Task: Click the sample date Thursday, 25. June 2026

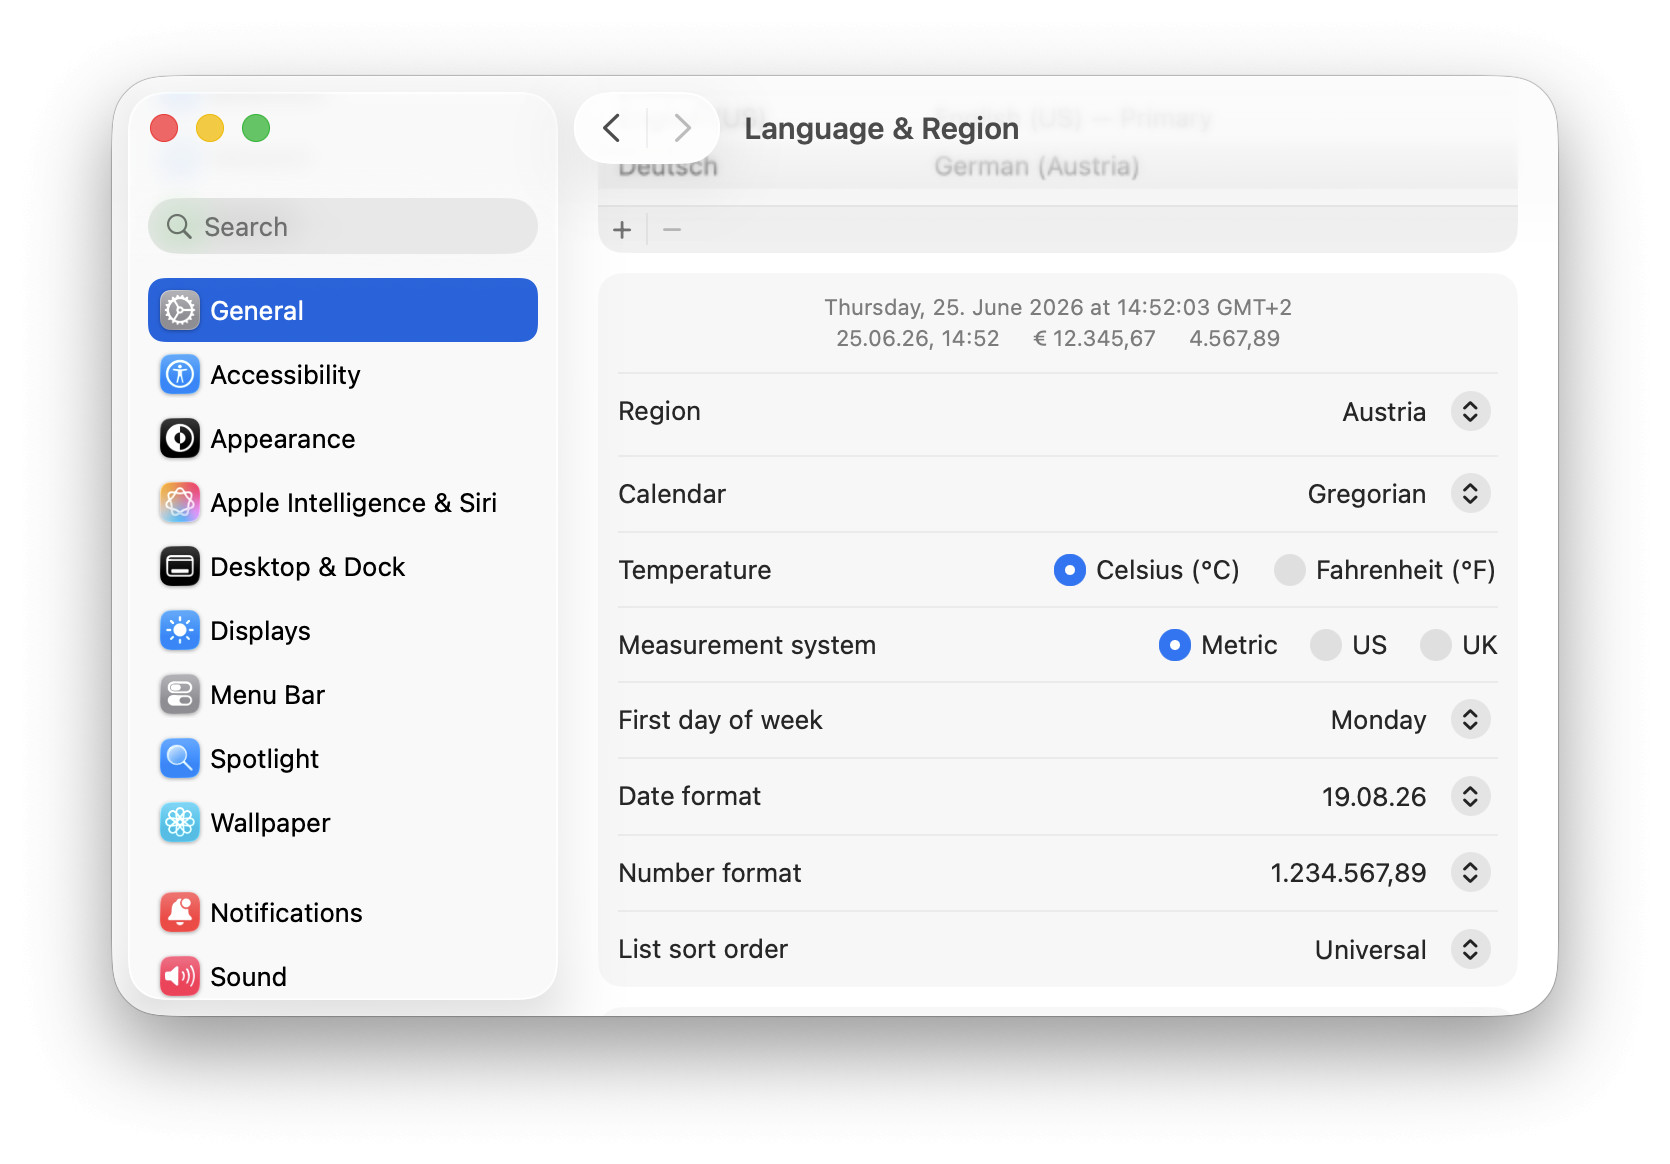Action: [x=954, y=307]
